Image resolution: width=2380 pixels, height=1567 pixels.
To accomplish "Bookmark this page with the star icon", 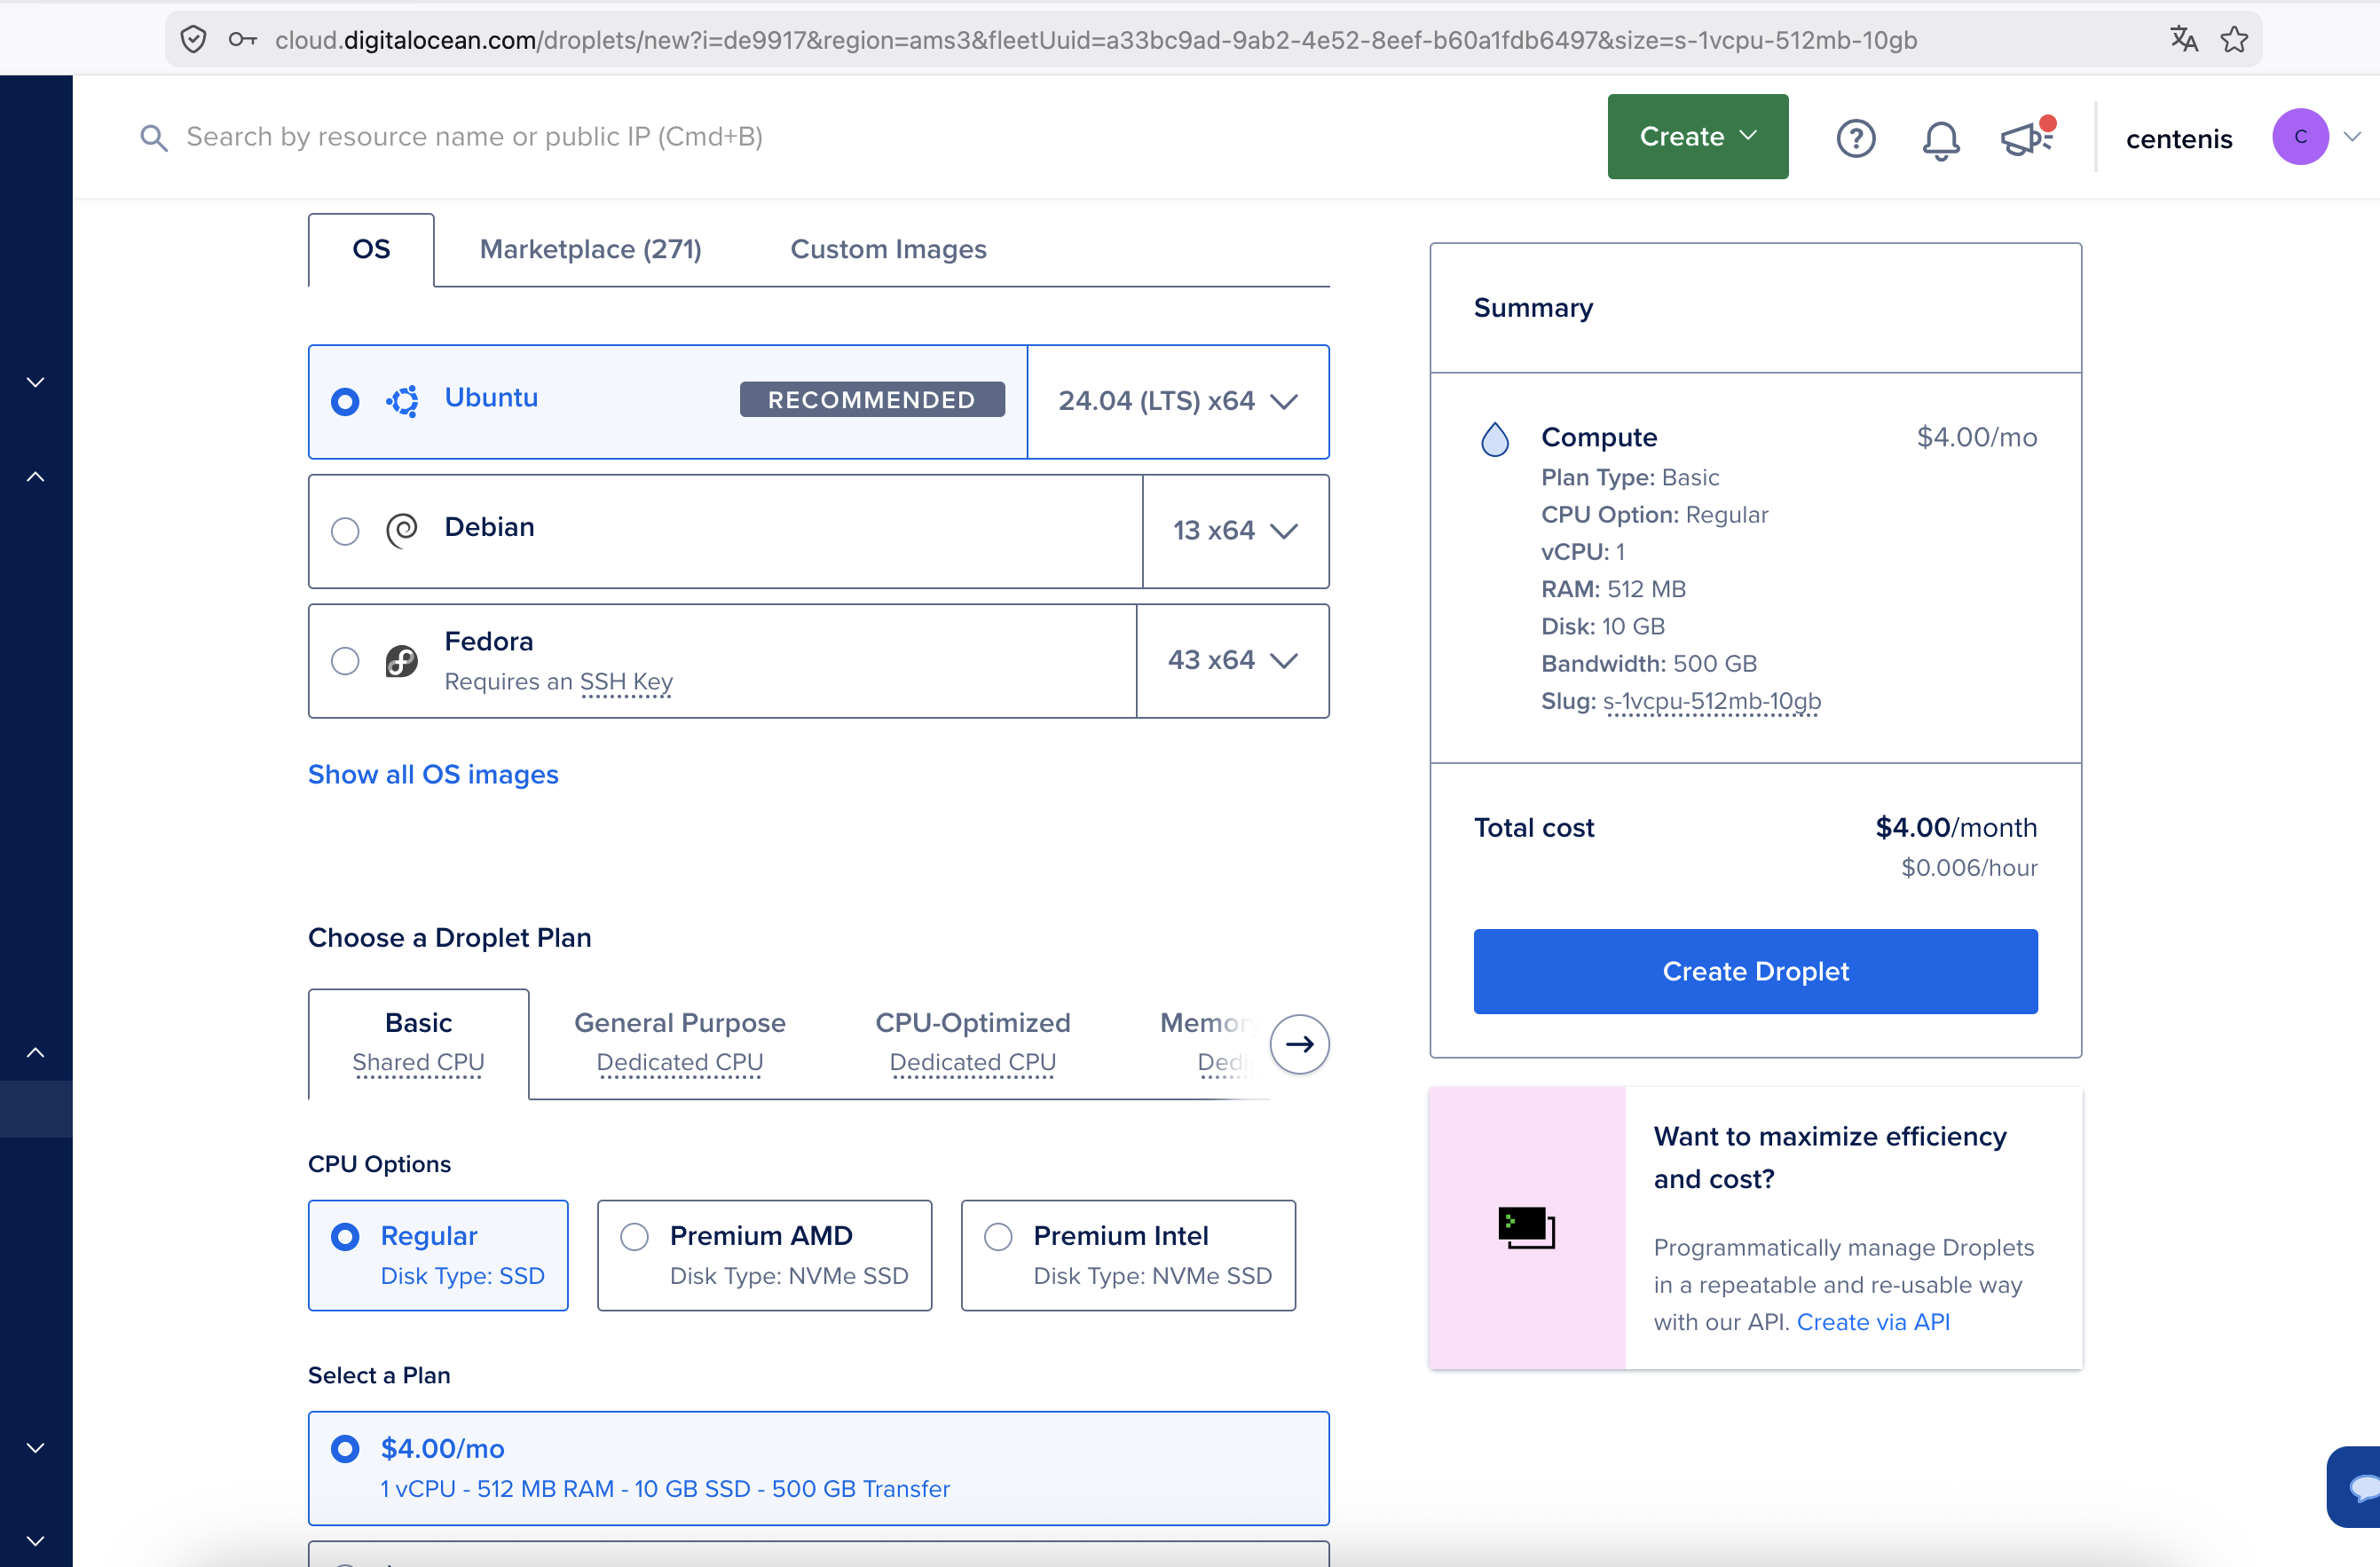I will point(2234,39).
